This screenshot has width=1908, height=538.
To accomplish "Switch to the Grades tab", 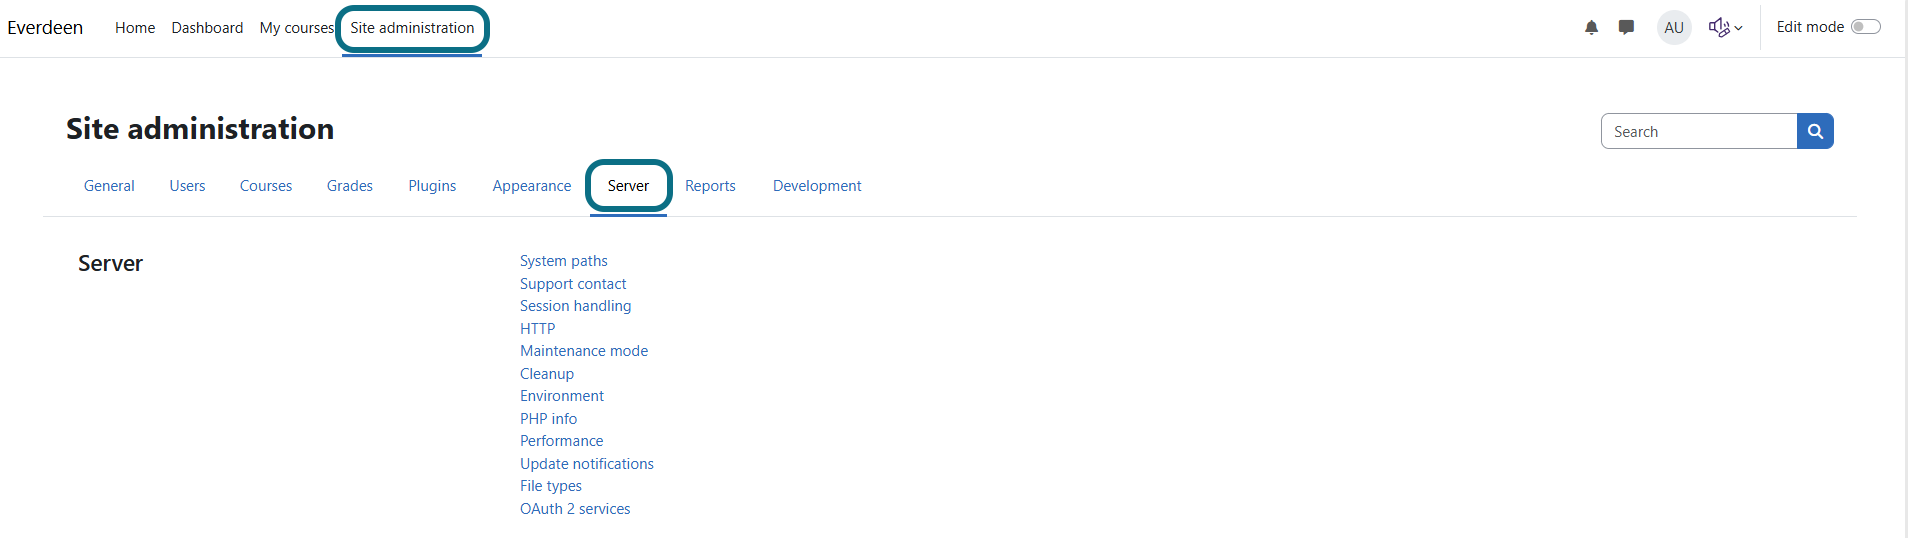I will pos(350,186).
